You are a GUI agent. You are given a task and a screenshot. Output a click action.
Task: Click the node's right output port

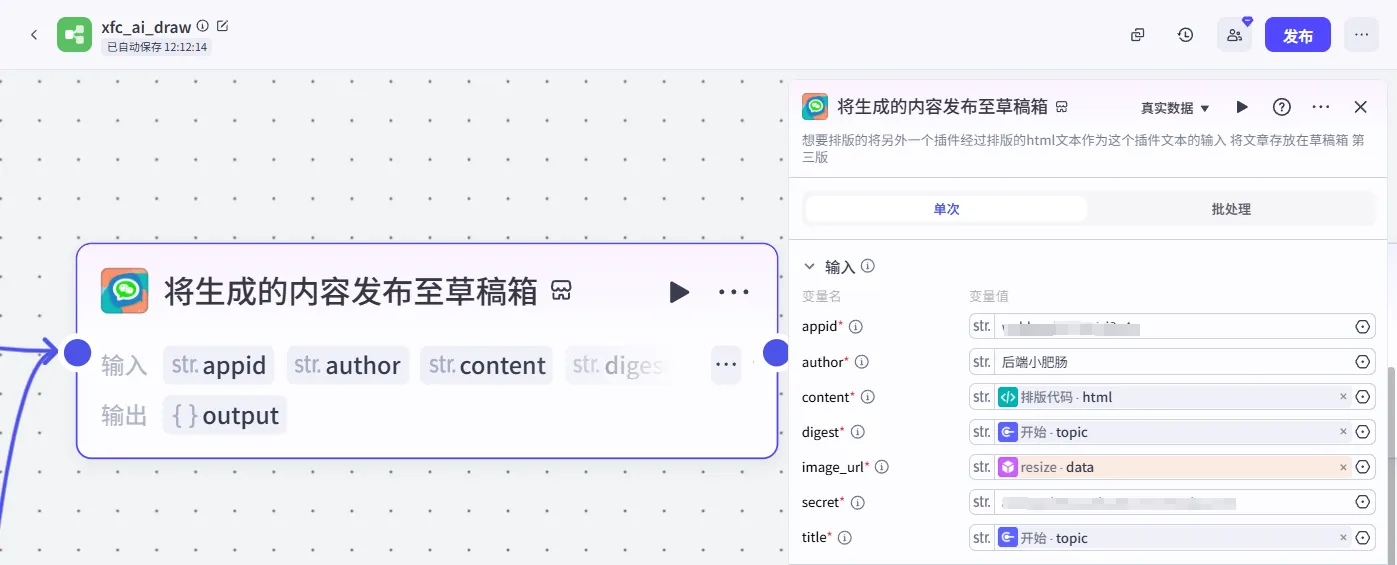pos(777,352)
